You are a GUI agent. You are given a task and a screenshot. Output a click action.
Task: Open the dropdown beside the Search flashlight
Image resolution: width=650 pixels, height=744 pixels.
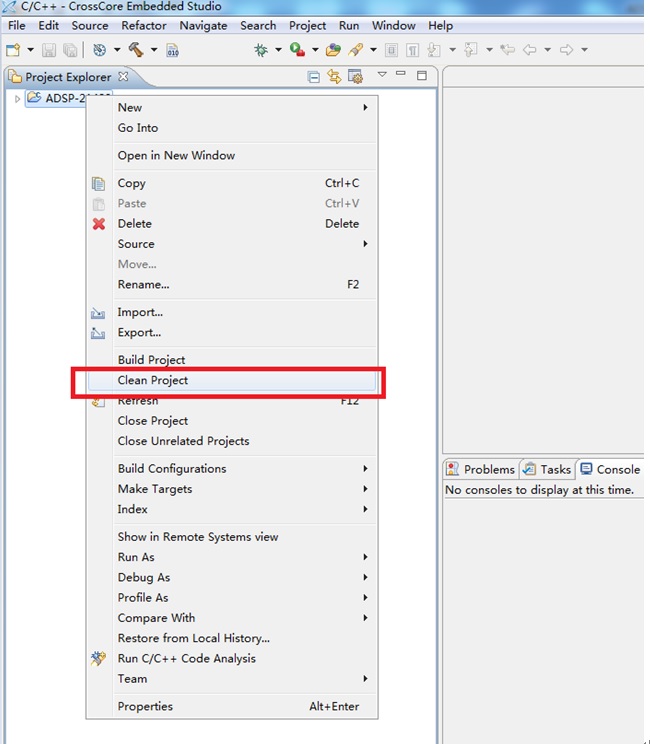tap(373, 50)
